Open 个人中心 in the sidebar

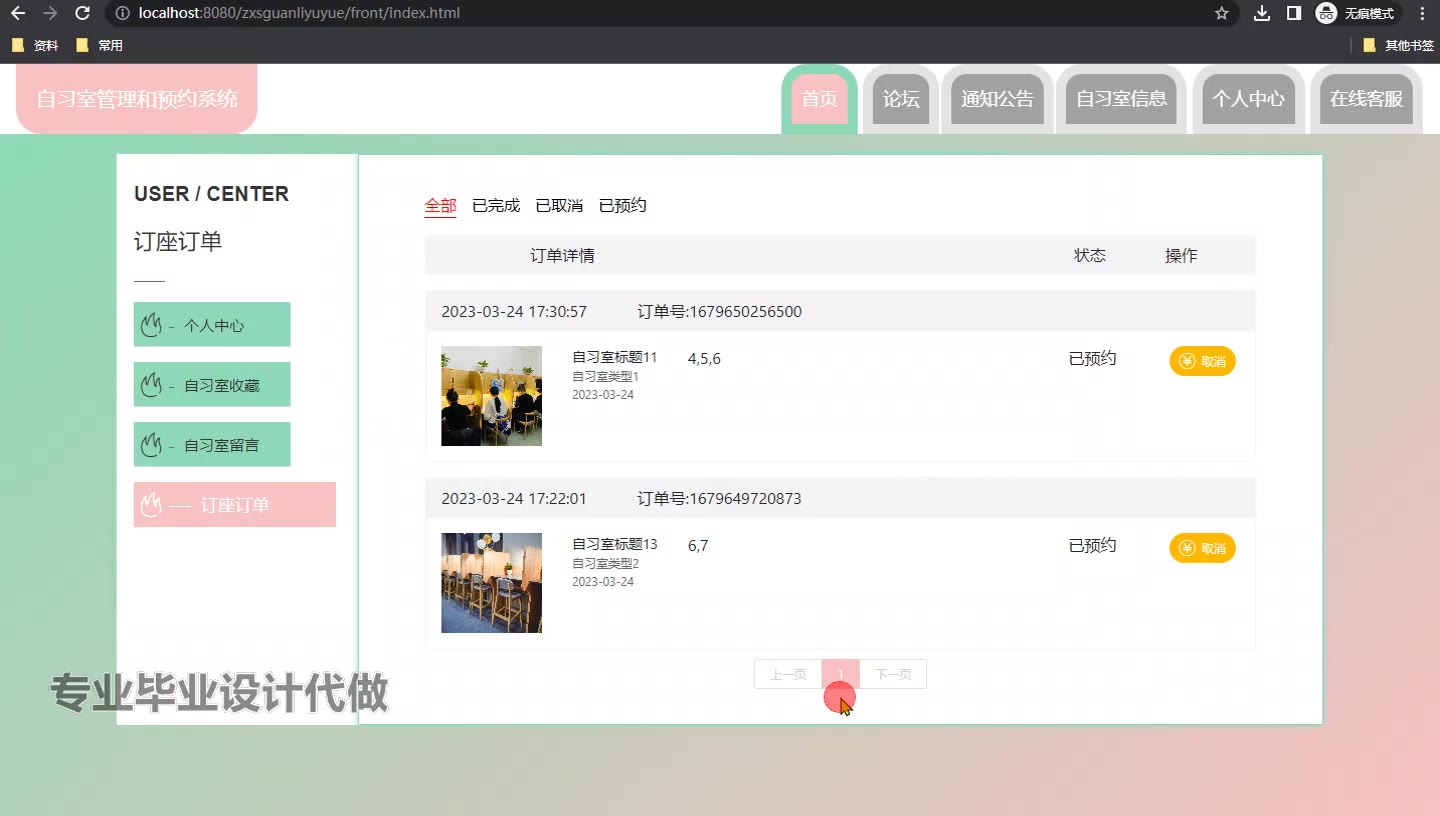point(212,325)
